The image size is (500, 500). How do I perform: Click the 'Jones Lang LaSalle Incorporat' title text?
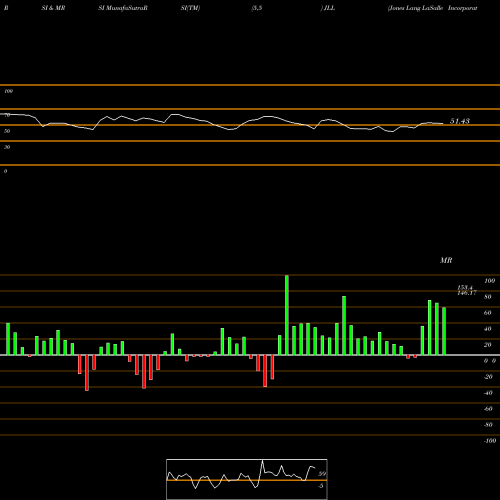(433, 8)
